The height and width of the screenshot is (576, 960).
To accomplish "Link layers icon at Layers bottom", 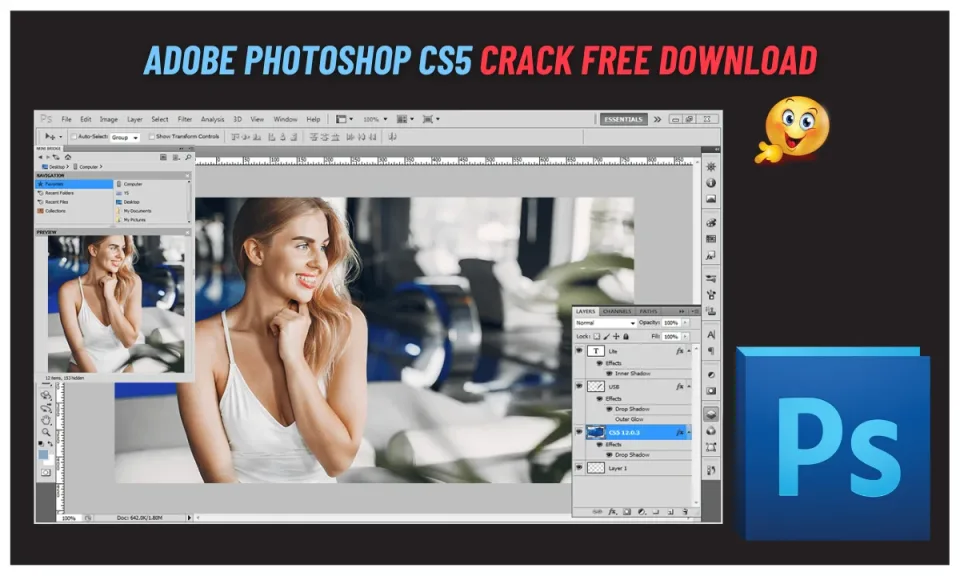I will tap(597, 512).
